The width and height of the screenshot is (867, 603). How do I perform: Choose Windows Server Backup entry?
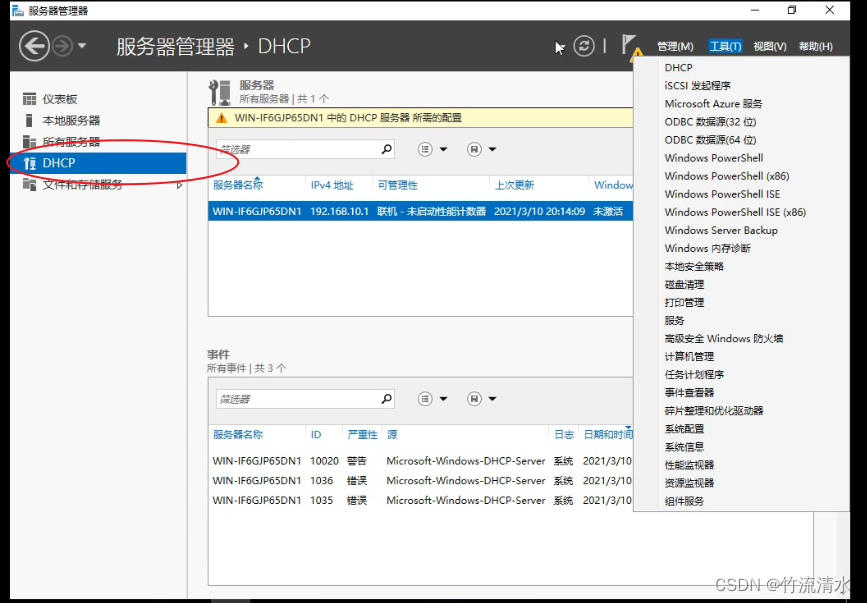pos(721,230)
